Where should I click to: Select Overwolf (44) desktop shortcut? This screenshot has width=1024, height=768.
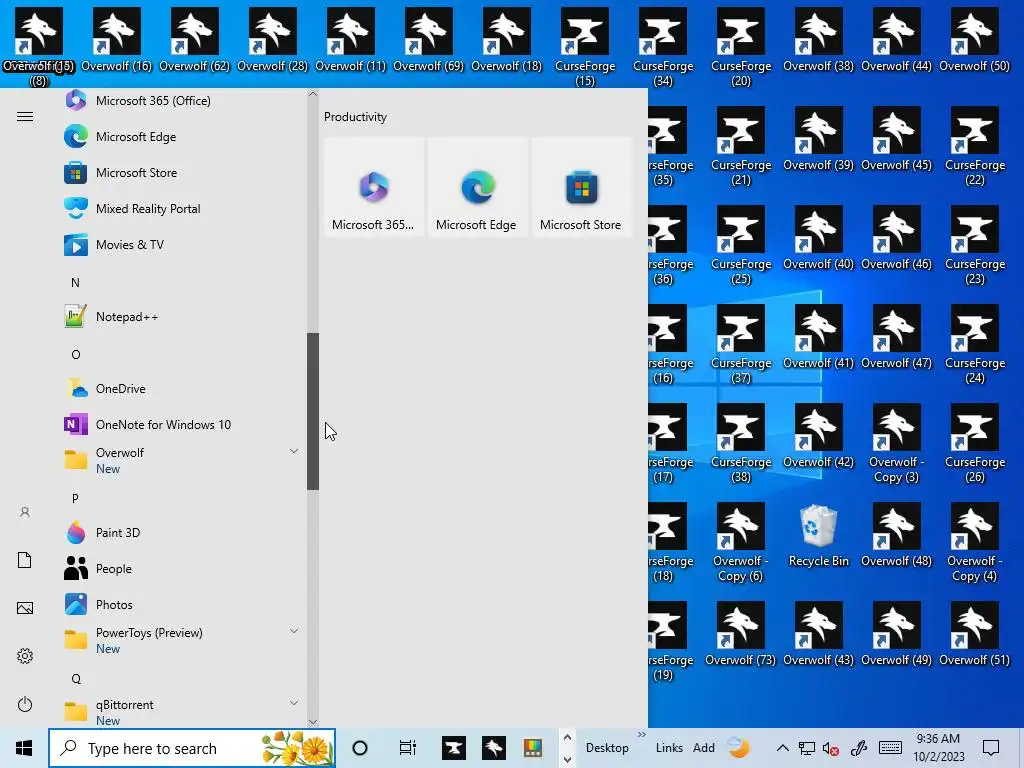(x=897, y=39)
